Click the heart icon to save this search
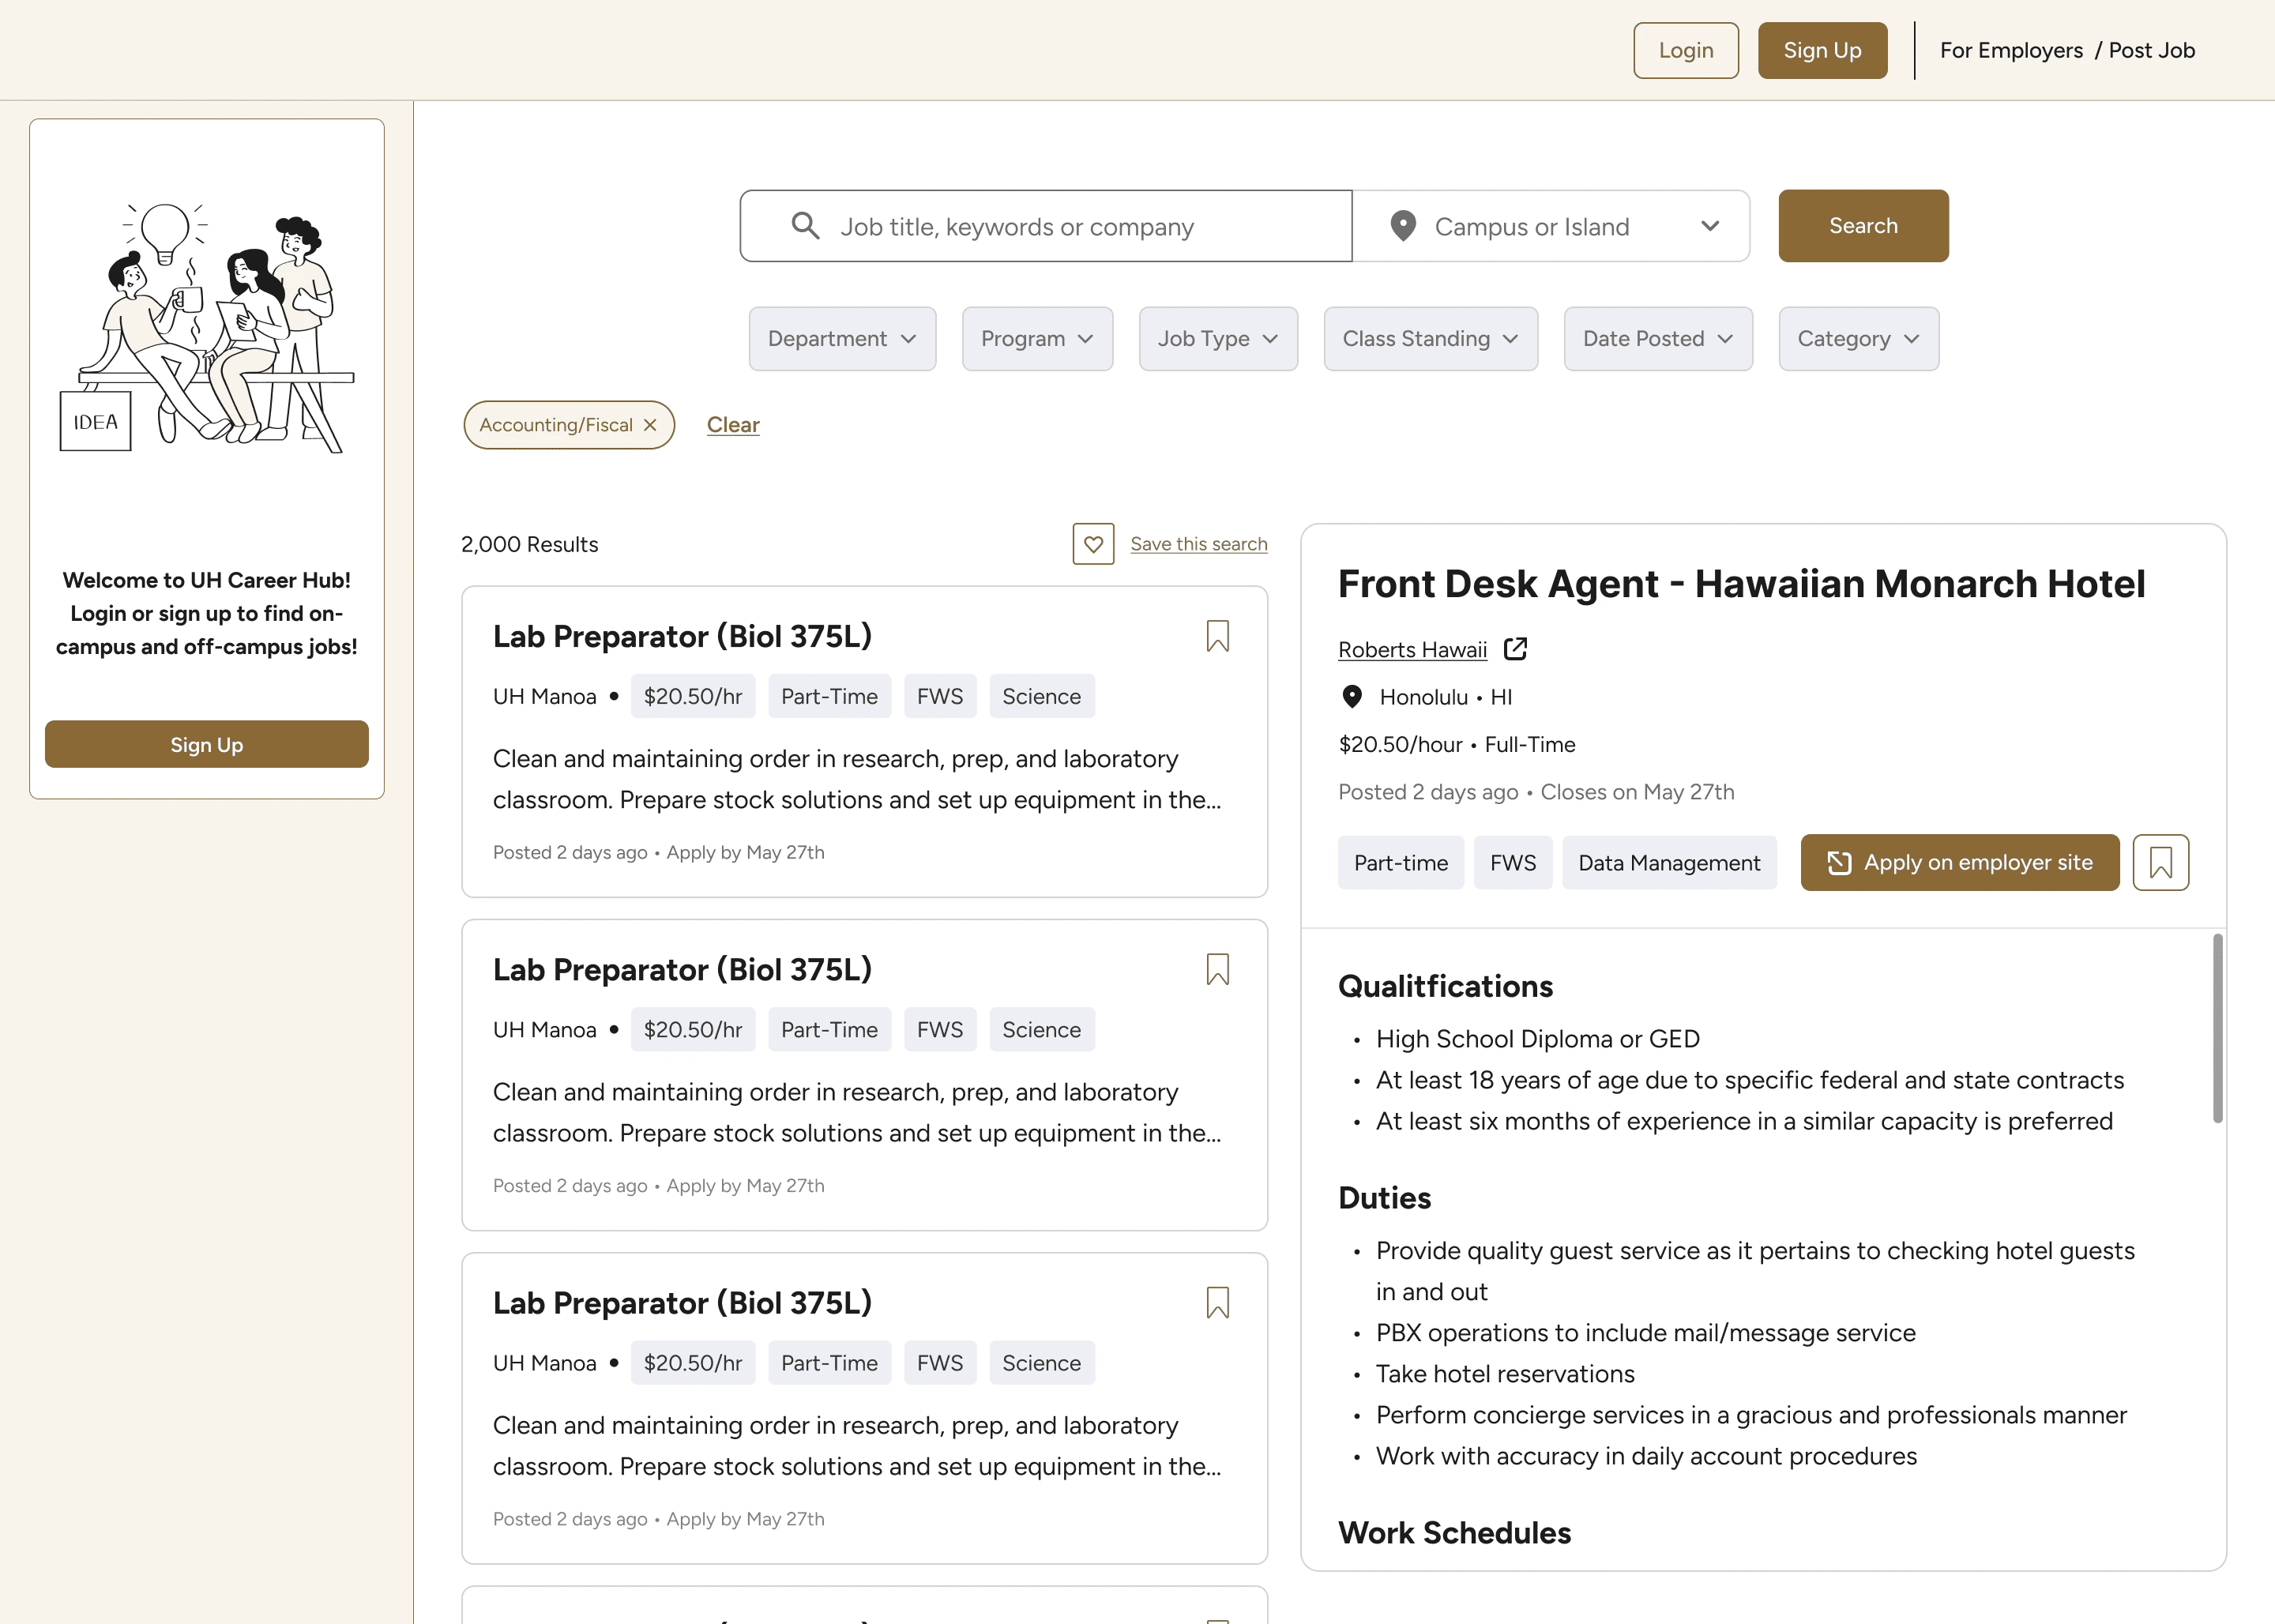 1093,544
